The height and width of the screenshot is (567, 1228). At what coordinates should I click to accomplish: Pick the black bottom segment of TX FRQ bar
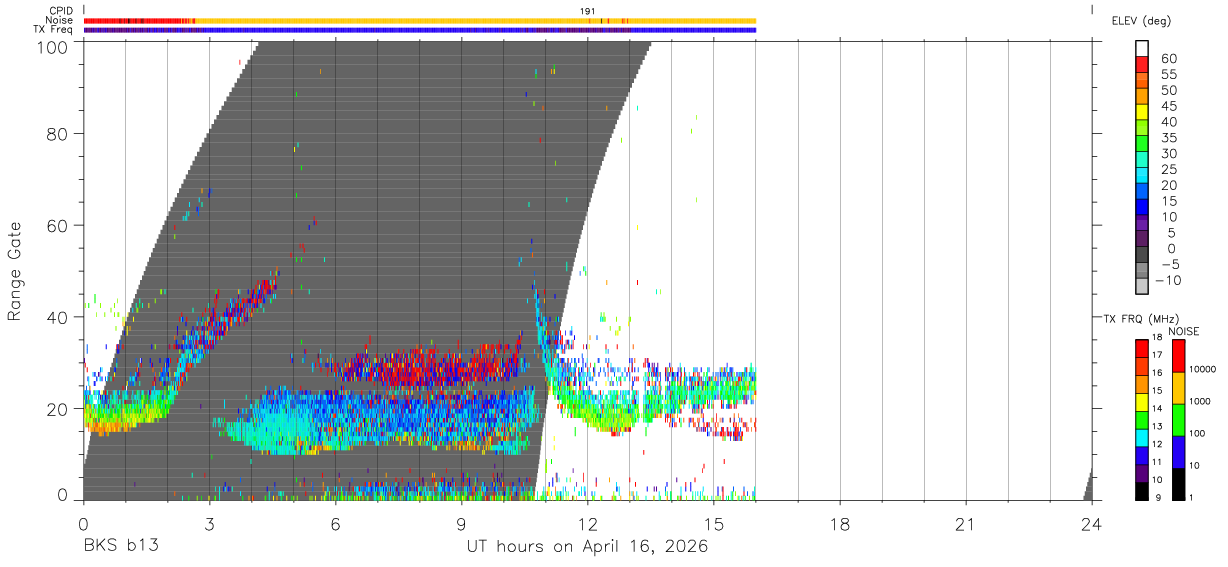point(1142,492)
